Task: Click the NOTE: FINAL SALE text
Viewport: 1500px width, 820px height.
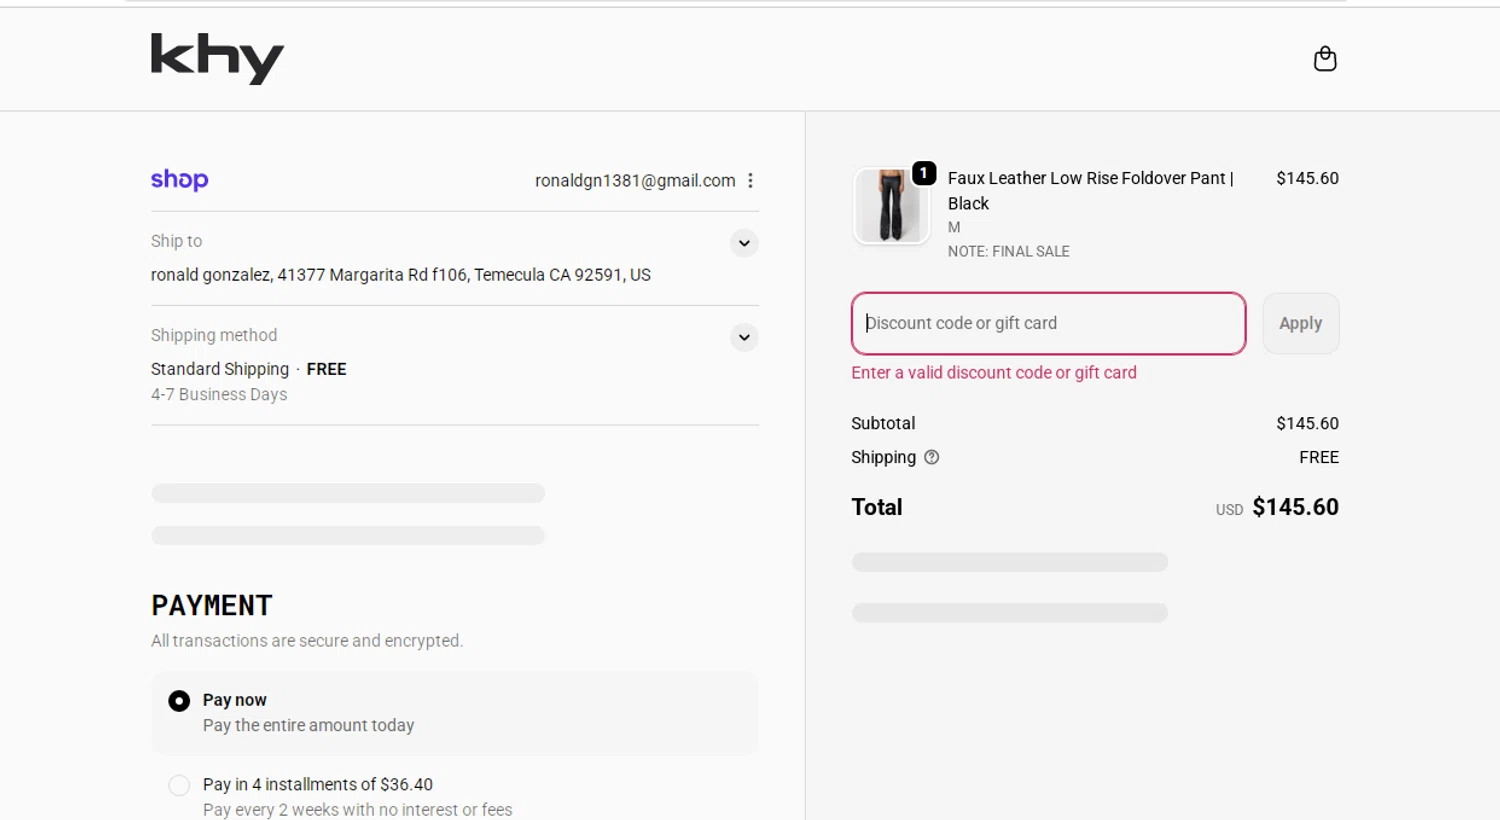Action: (x=1009, y=252)
